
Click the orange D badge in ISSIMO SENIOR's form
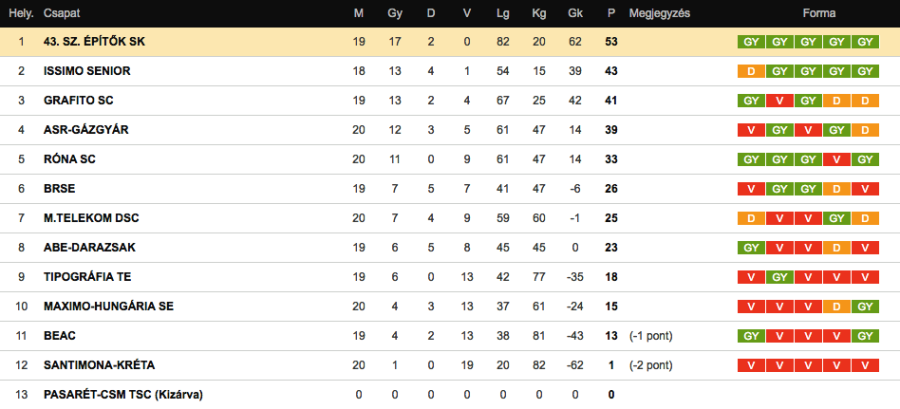click(750, 71)
